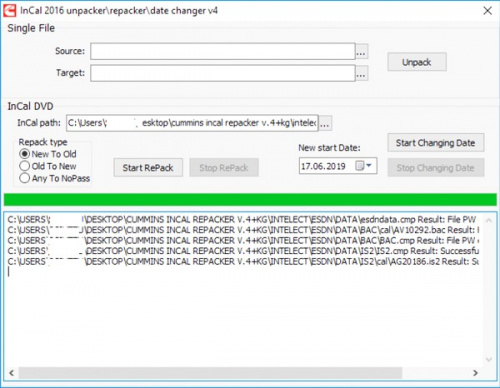
Task: Click the InCal application icon in title bar
Action: pyautogui.click(x=9, y=10)
